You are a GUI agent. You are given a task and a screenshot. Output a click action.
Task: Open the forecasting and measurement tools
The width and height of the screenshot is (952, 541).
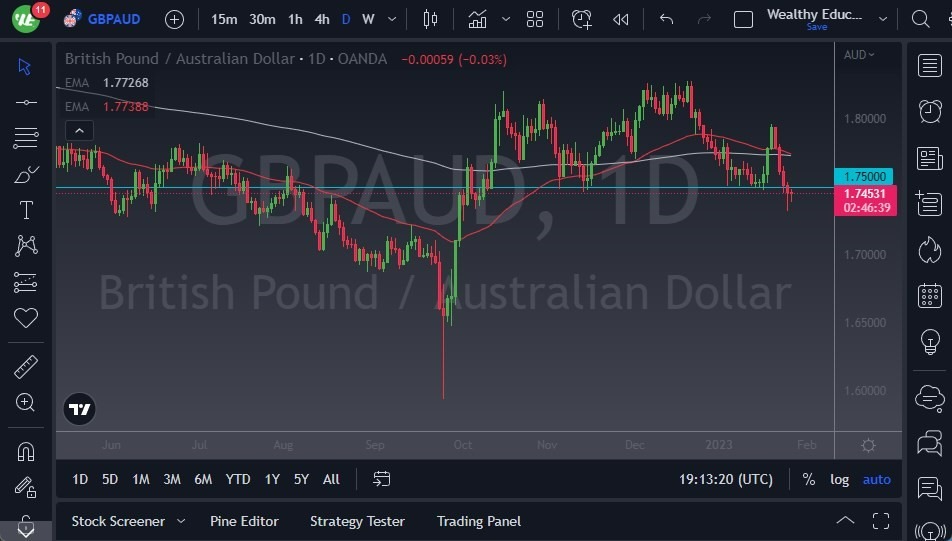pos(26,282)
